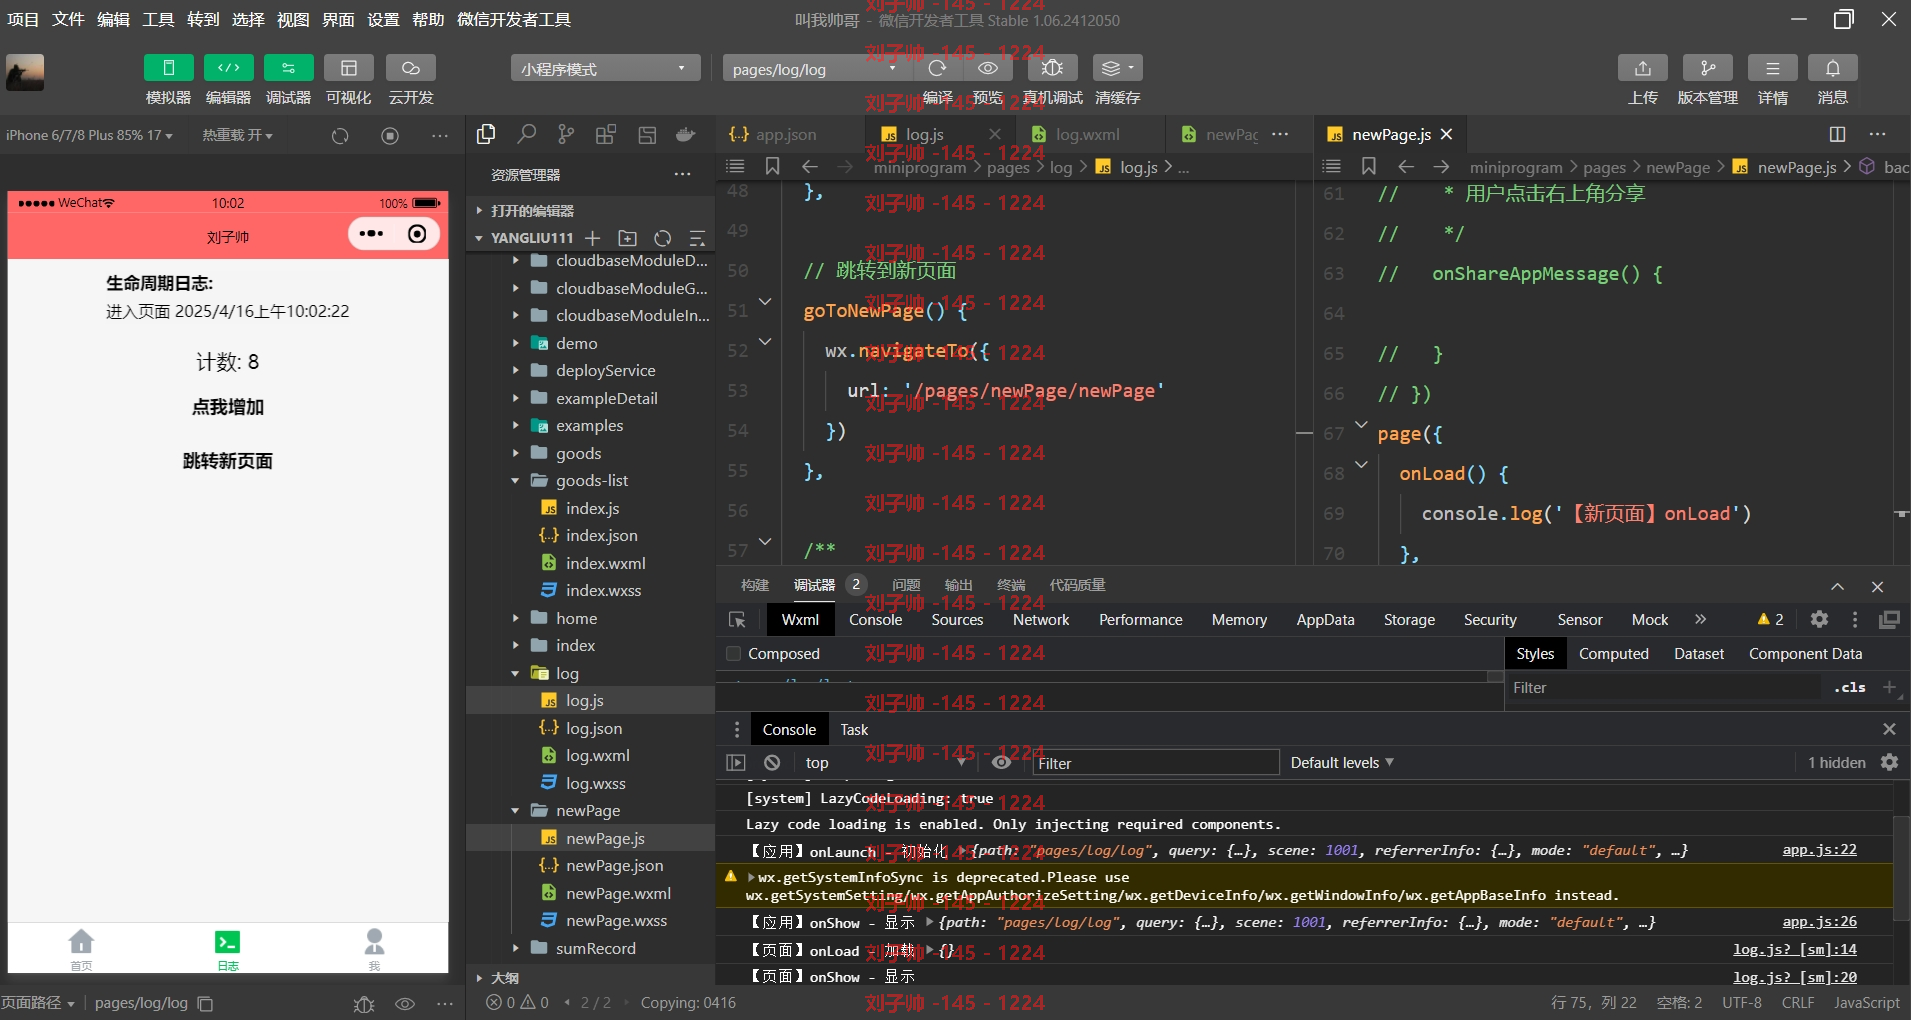This screenshot has width=1911, height=1020.
Task: Click the simulator refresh icon
Action: [340, 135]
